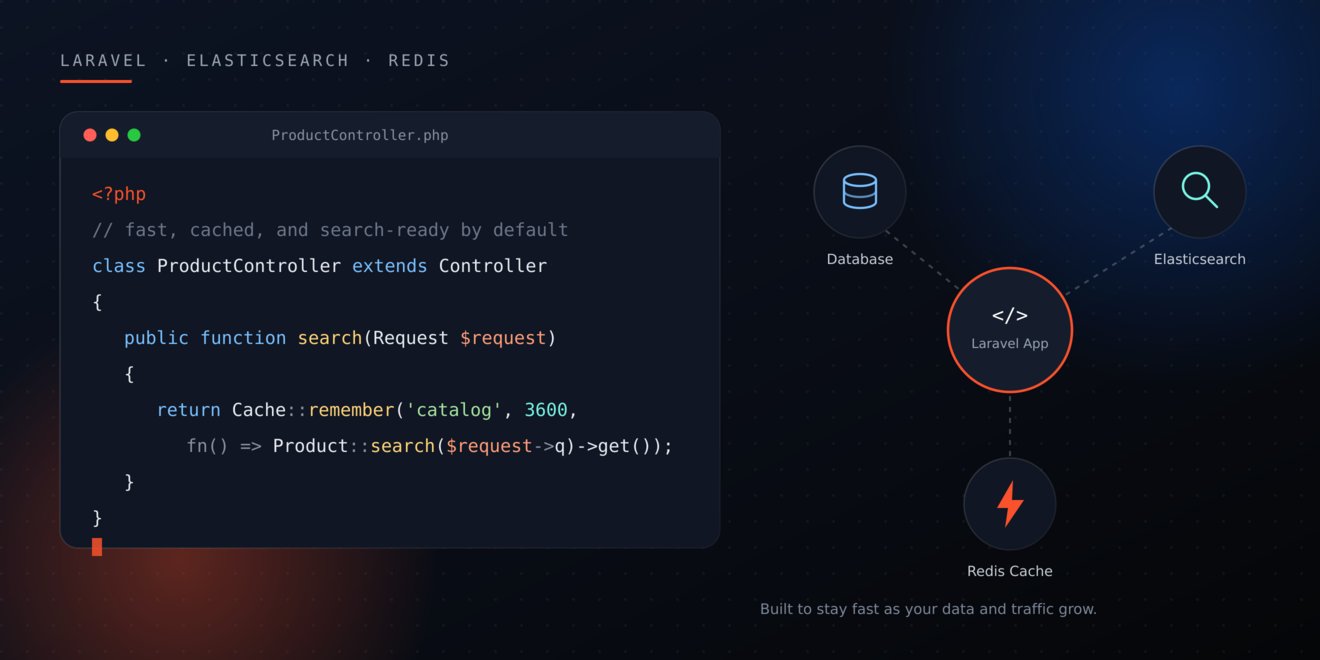The width and height of the screenshot is (1320, 660).
Task: Click the number 3600 in code
Action: pos(546,410)
